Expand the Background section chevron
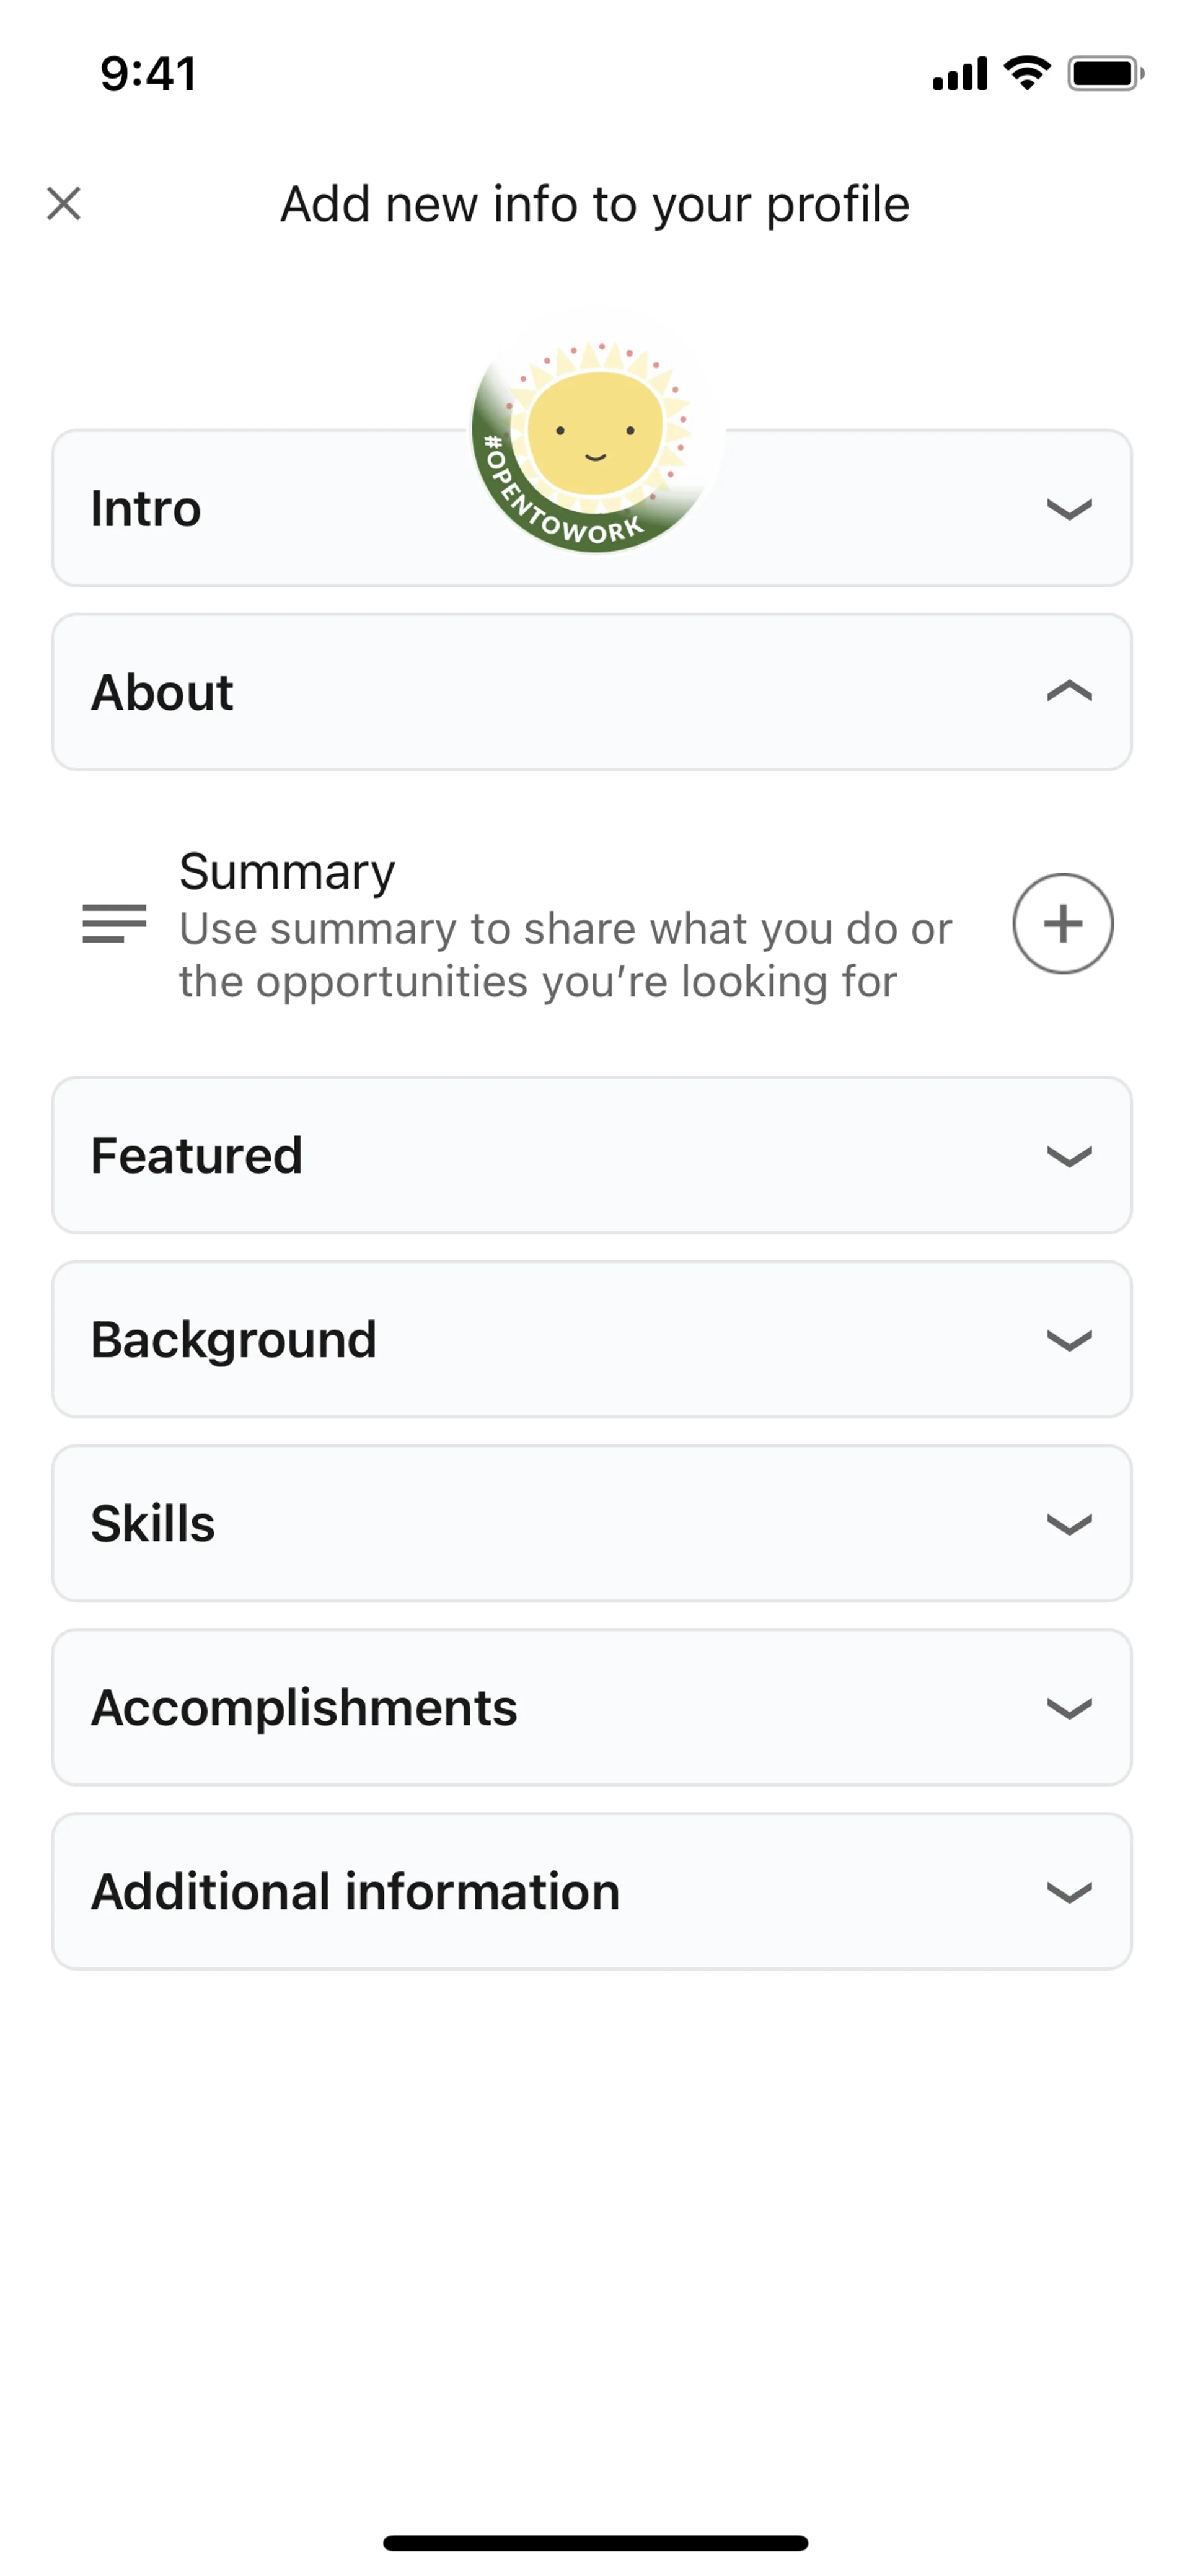Screen dimensions: 1190x2576 pos(1068,1340)
